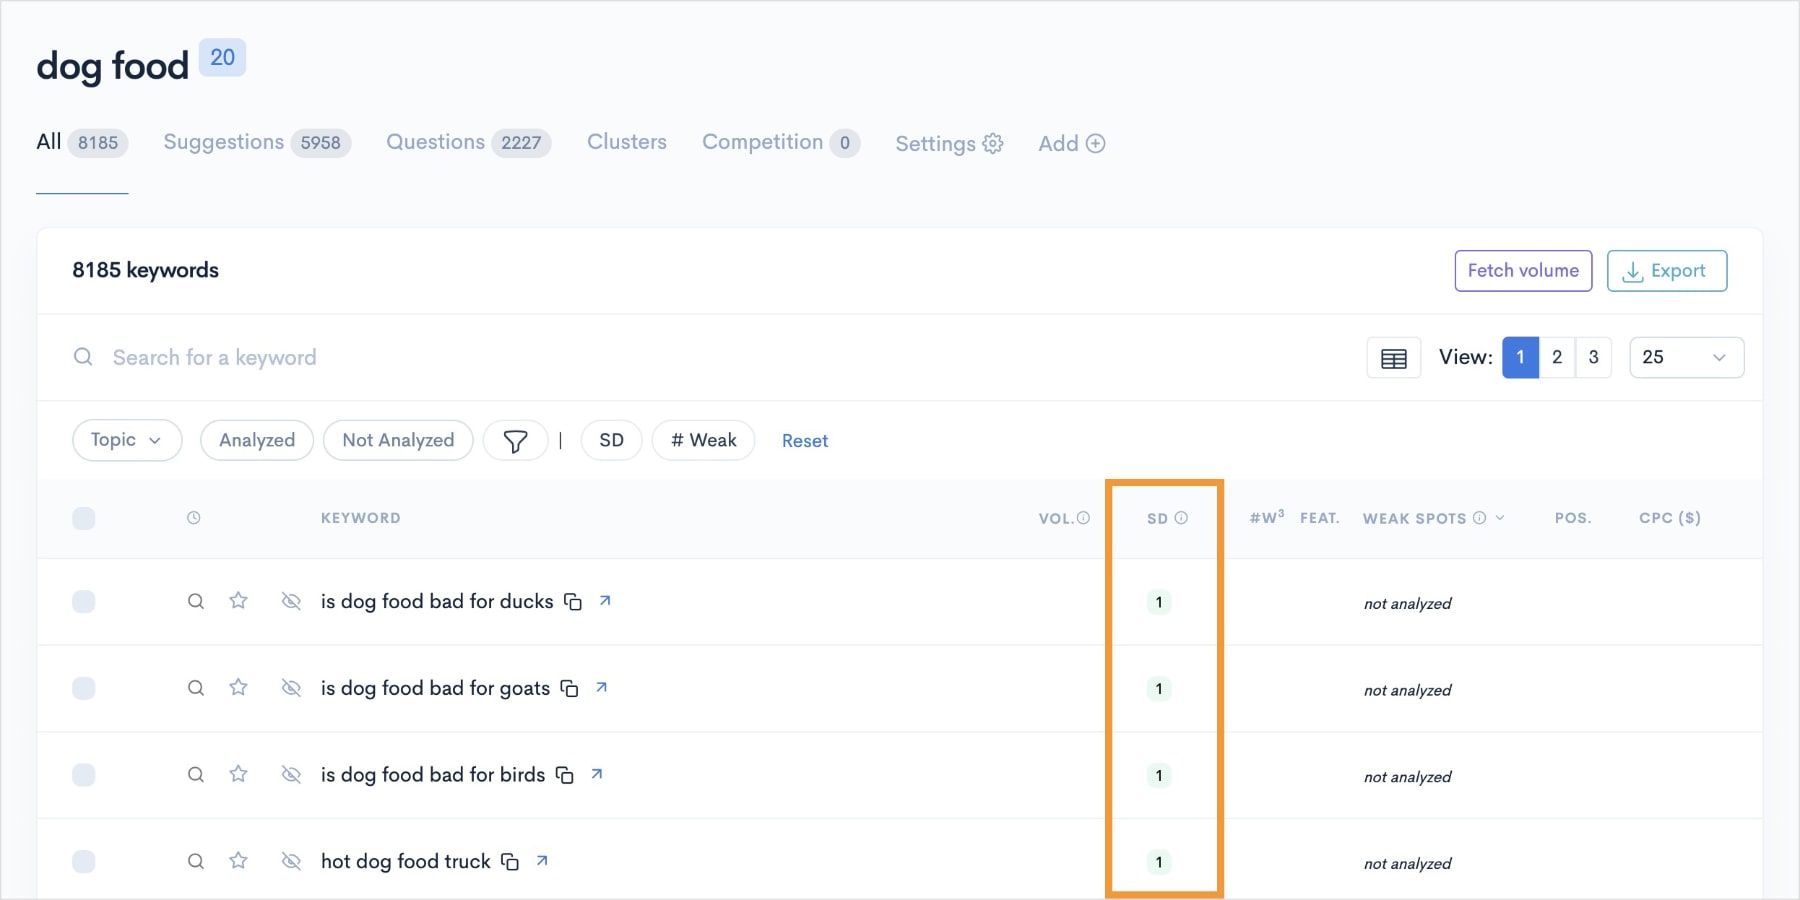Open the Clusters tab
Screen dimensions: 1800x900
click(x=626, y=142)
